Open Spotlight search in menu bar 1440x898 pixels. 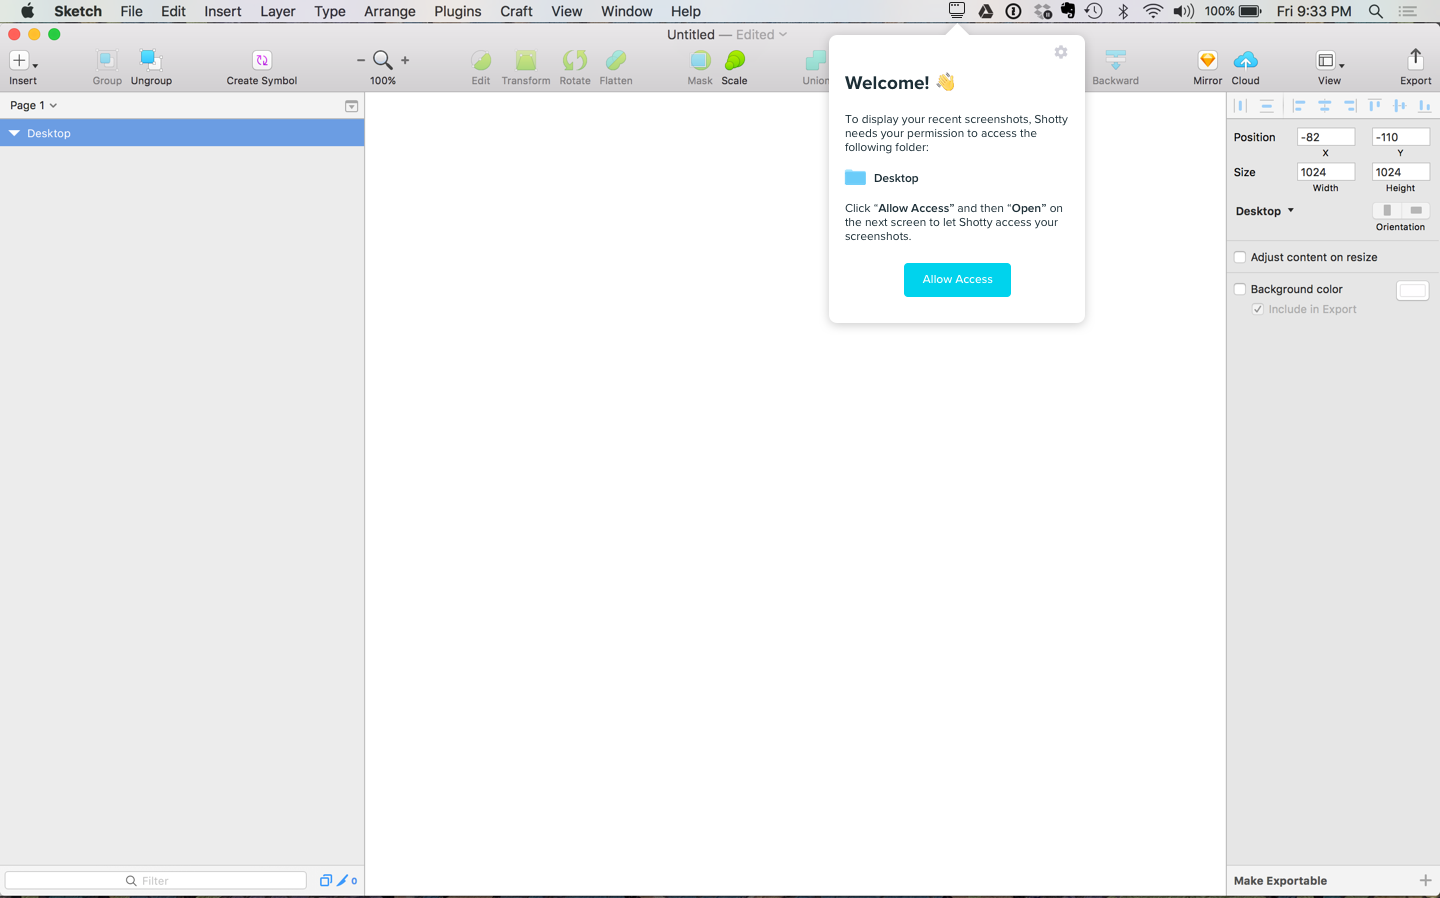tap(1376, 11)
